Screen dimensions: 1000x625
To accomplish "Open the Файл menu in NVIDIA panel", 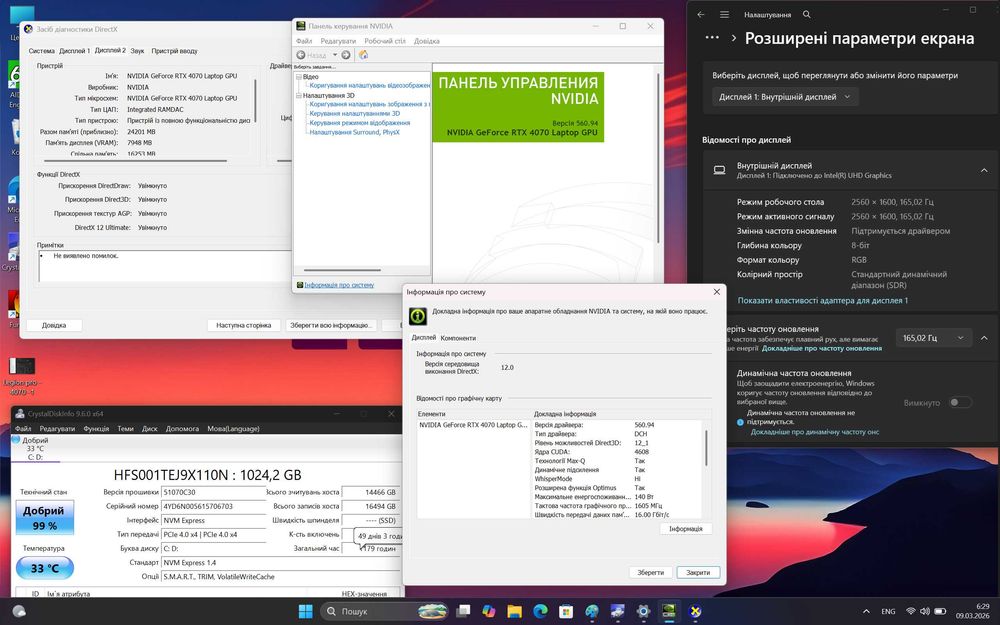I will click(x=304, y=41).
